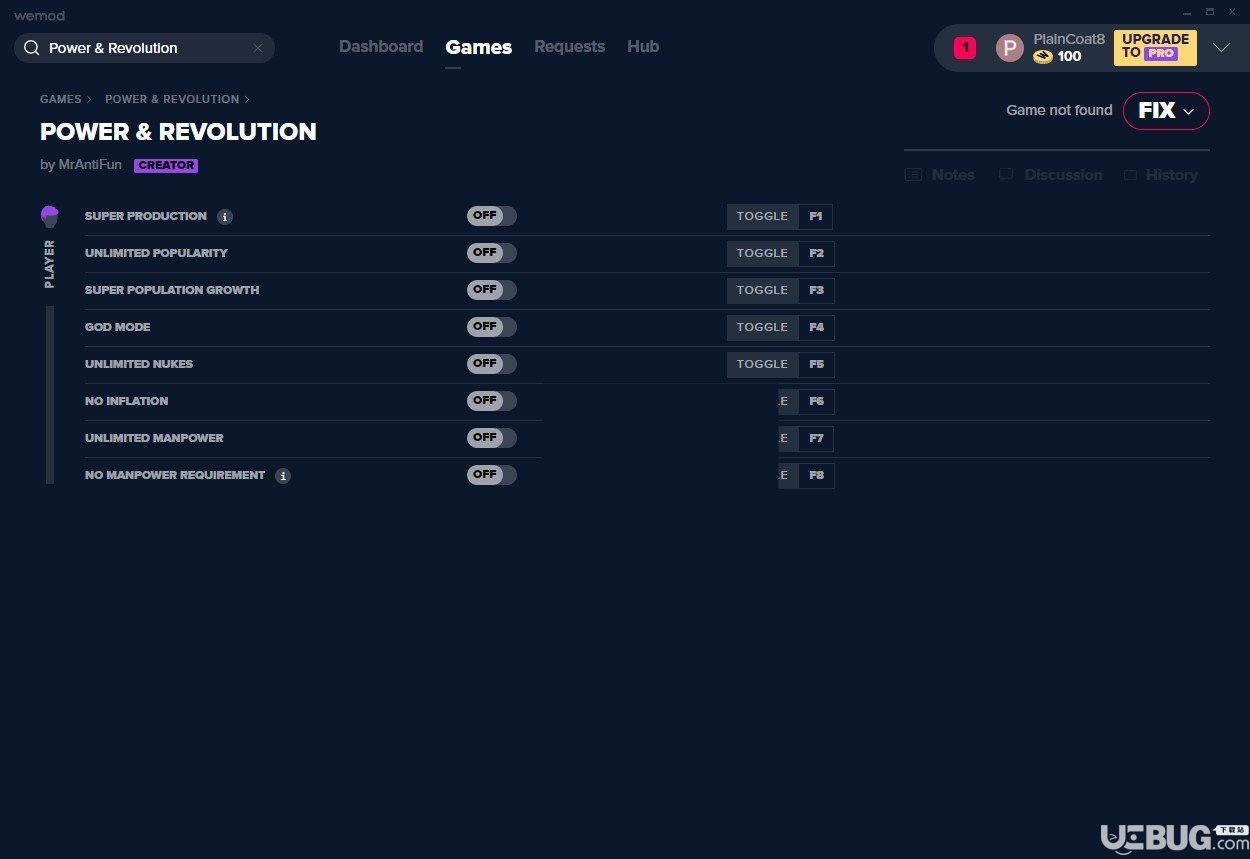Screen dimensions: 1250x859
Task: Go to GAMES in the breadcrumb
Action: 61,99
